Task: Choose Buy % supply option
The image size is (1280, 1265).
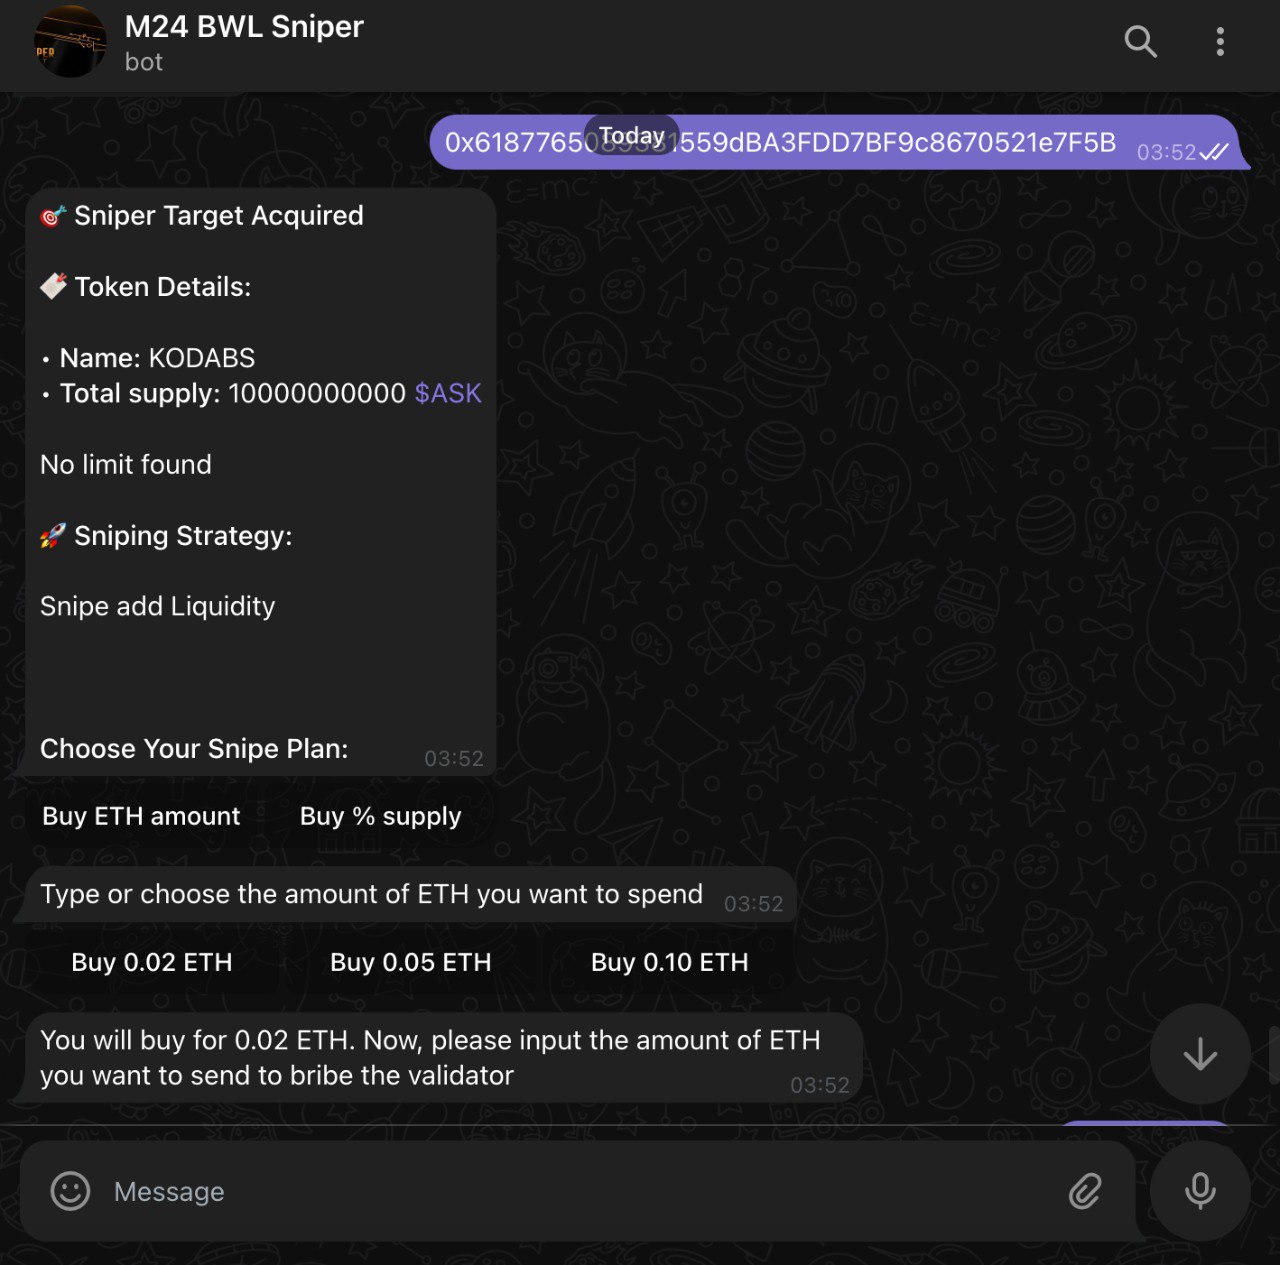Action: [x=380, y=817]
